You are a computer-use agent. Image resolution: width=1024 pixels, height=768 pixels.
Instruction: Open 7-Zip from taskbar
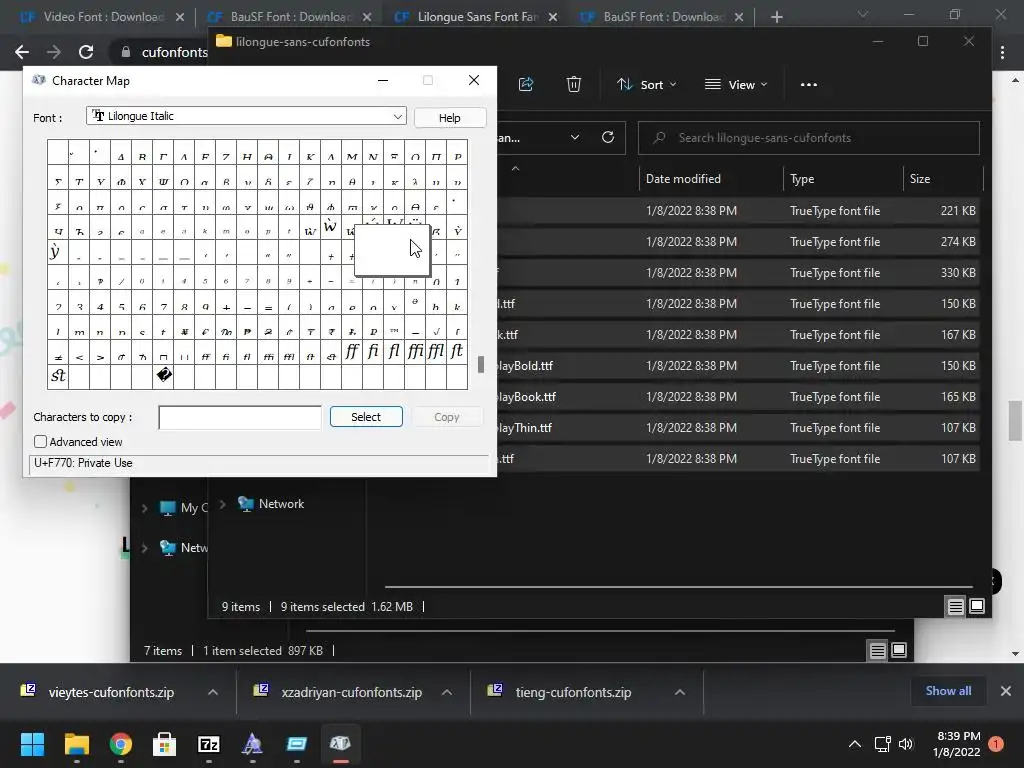208,744
